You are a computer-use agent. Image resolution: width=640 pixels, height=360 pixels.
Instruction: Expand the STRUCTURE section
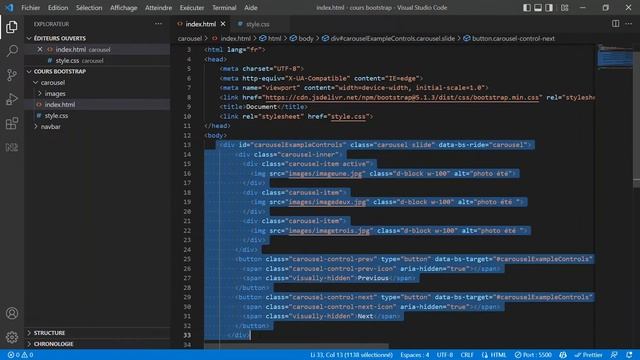pyautogui.click(x=49, y=333)
